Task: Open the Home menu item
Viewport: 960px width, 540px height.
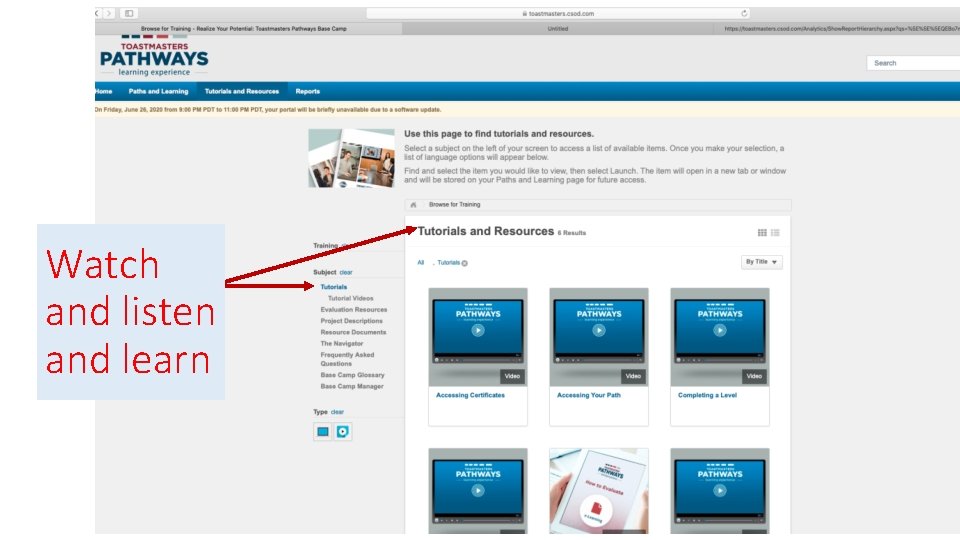Action: point(103,91)
